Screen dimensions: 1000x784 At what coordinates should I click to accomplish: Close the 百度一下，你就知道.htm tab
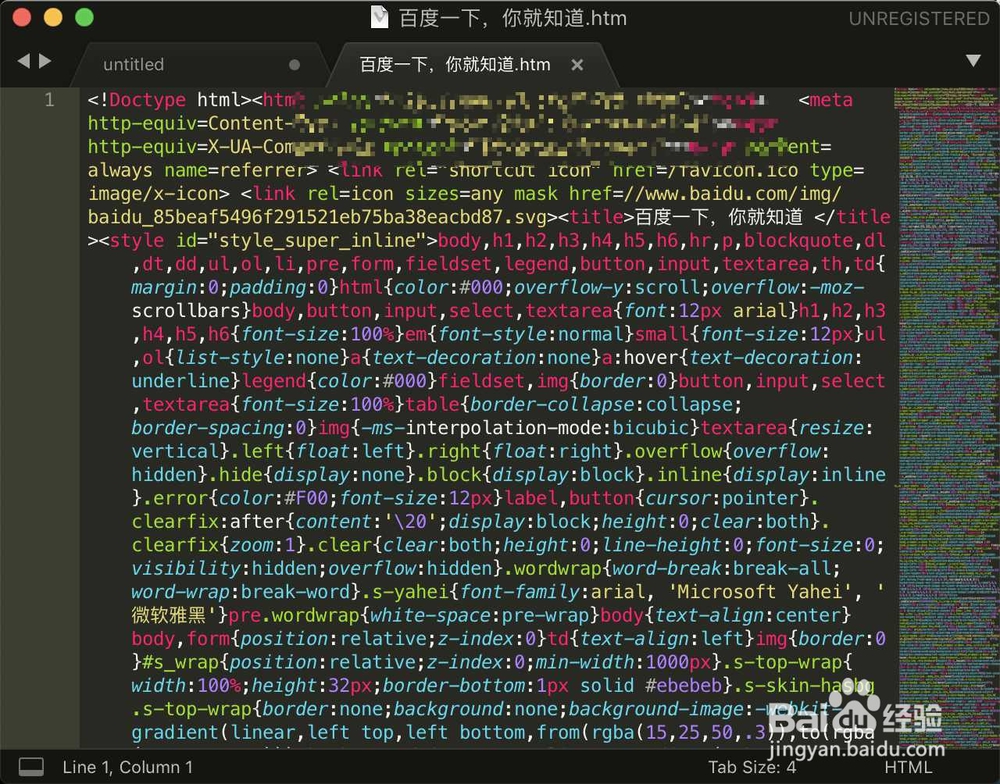click(577, 65)
